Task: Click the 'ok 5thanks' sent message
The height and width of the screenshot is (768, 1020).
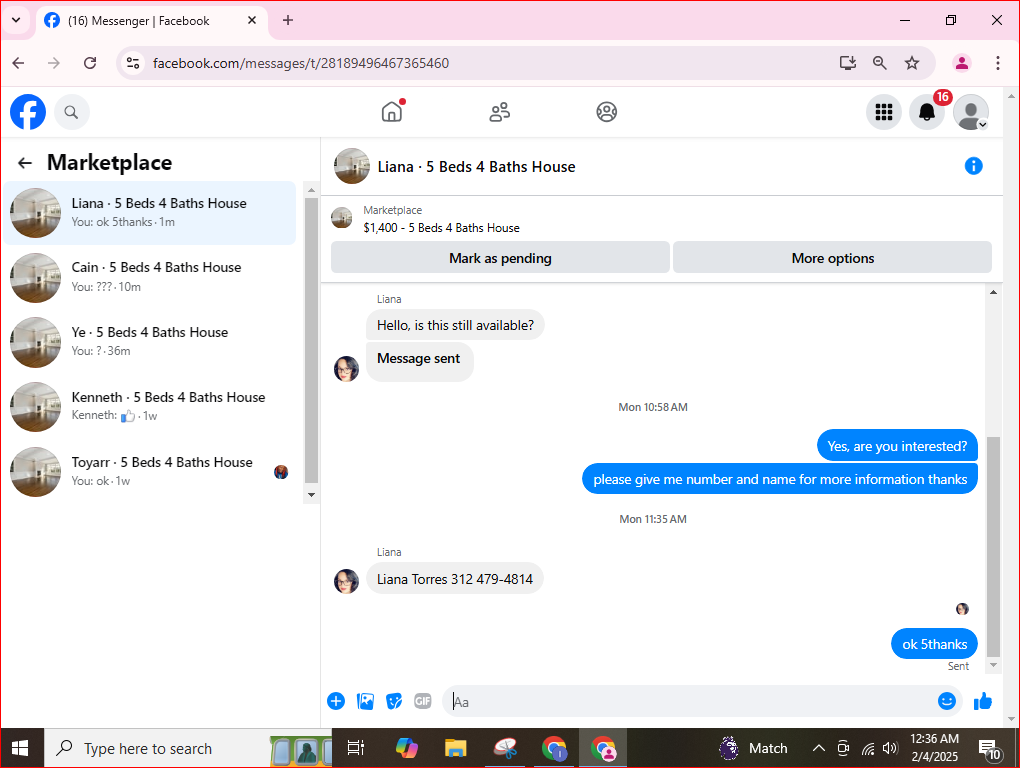Action: point(934,644)
